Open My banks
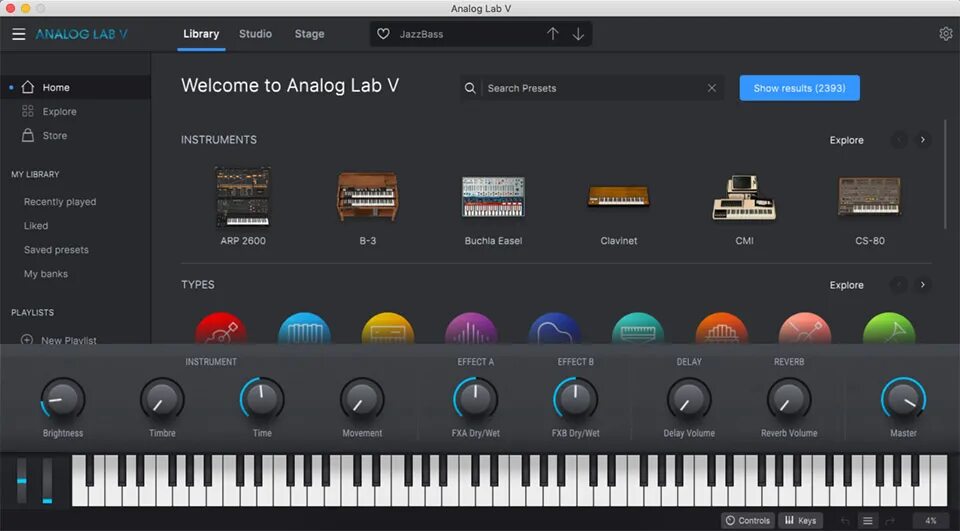Screen dimensions: 960x531 46,274
